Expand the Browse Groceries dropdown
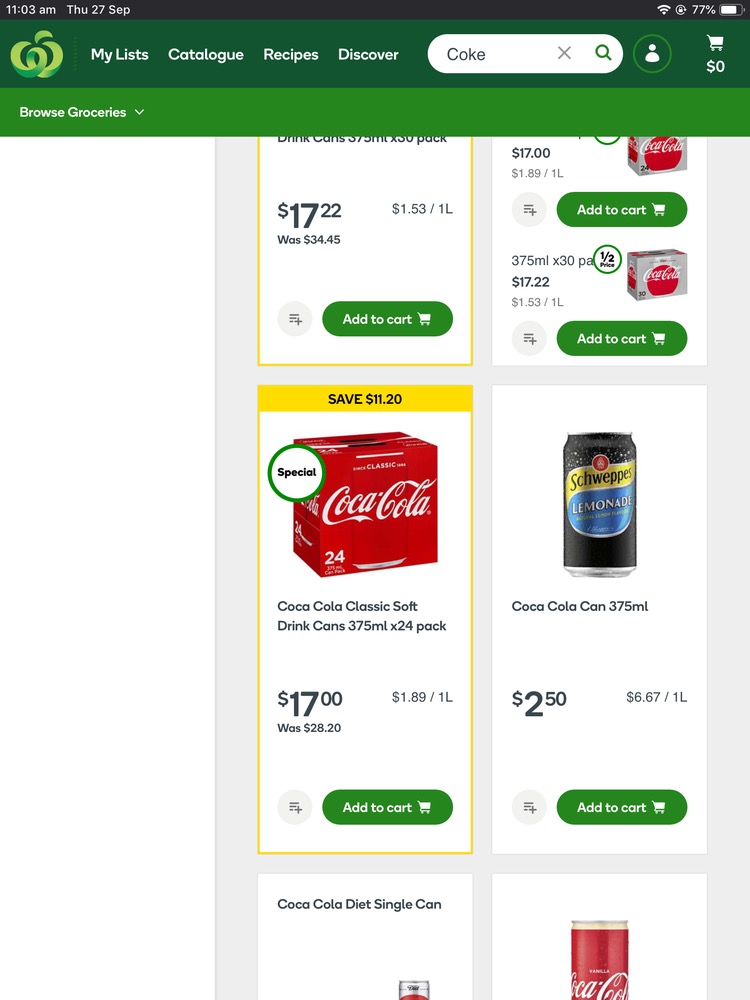Viewport: 750px width, 1000px height. tap(82, 112)
